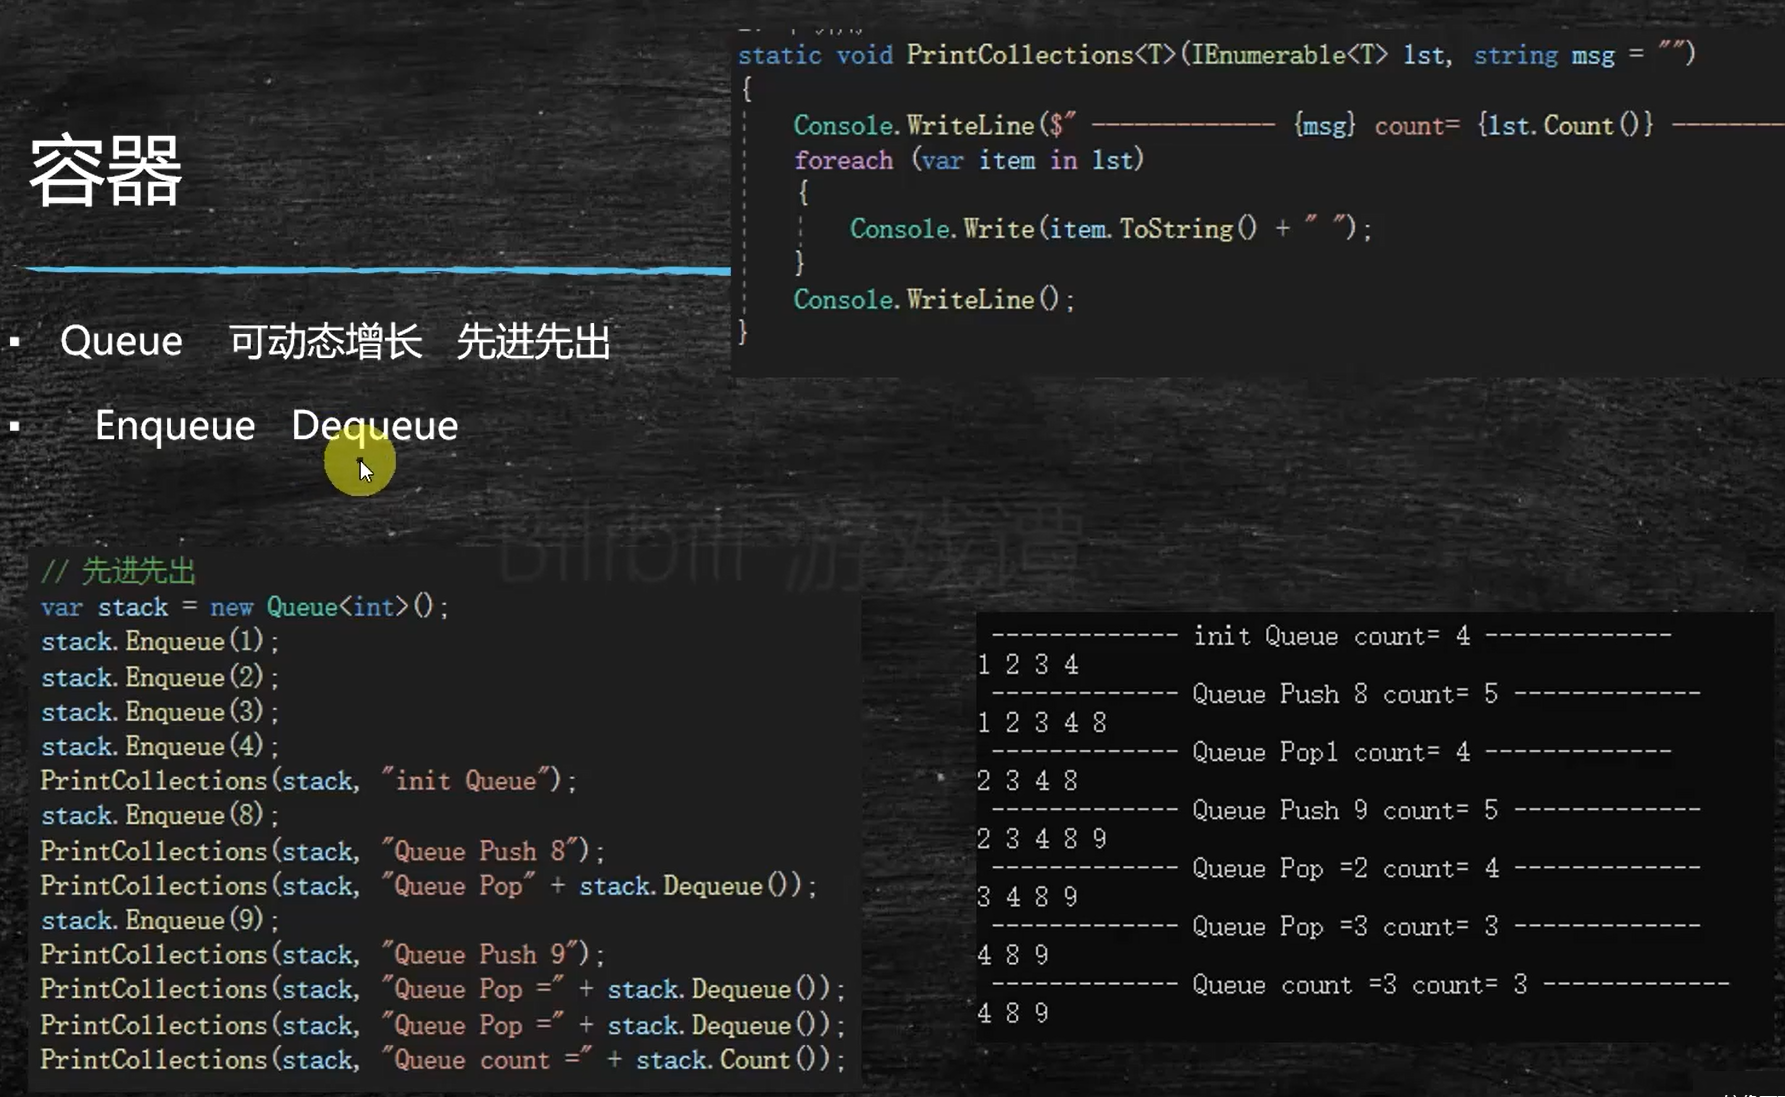Click the line with "Queue Push 9"

coord(323,955)
